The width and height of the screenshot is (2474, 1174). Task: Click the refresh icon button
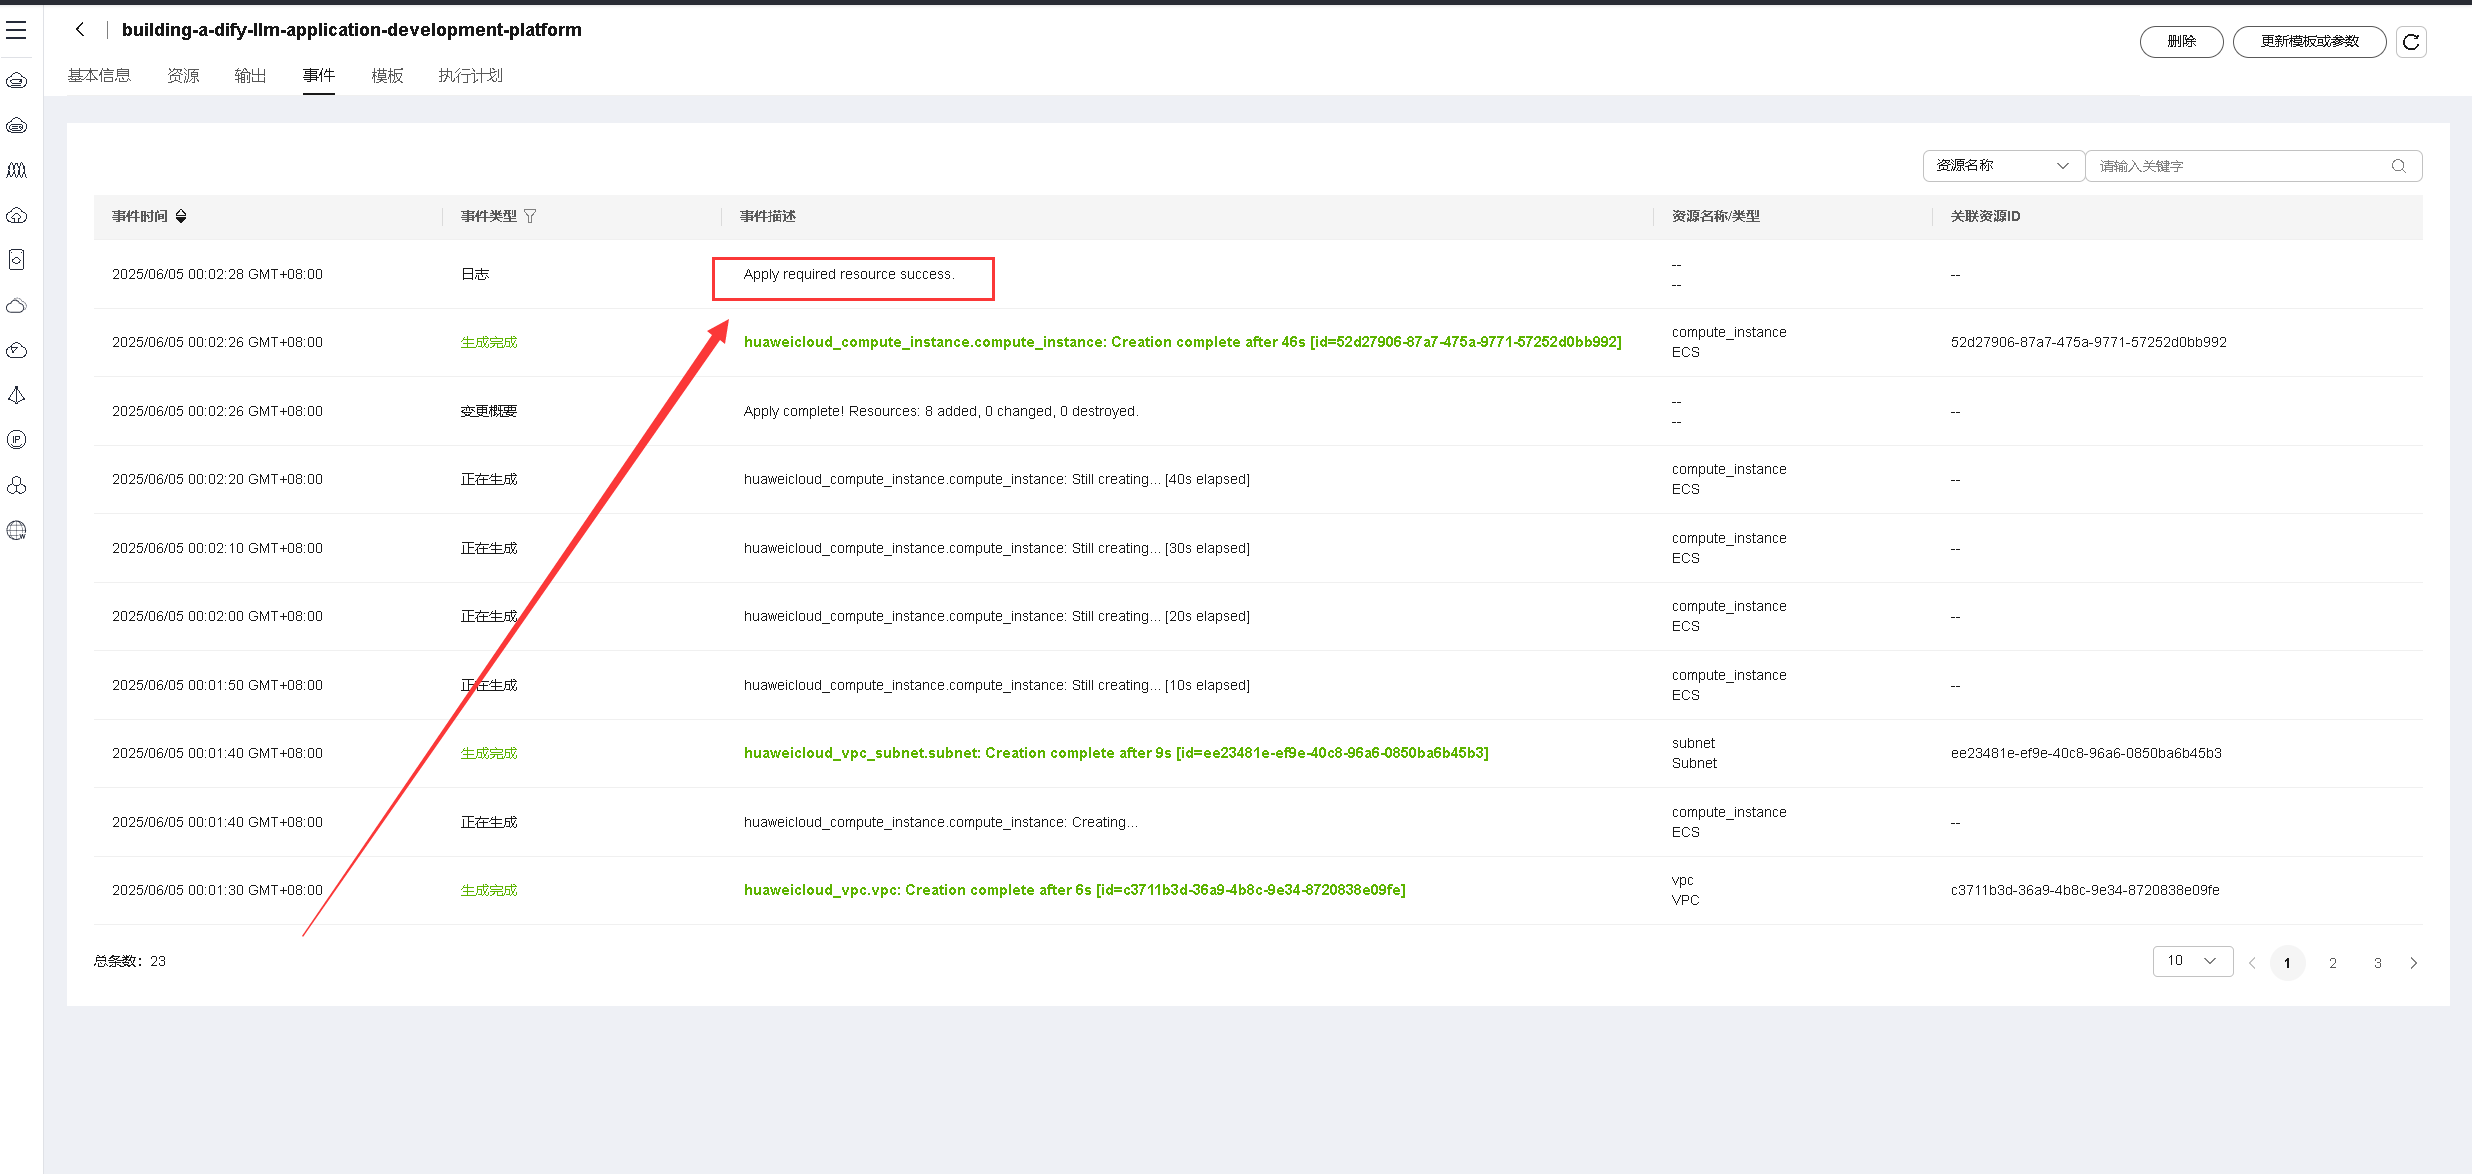[2411, 42]
